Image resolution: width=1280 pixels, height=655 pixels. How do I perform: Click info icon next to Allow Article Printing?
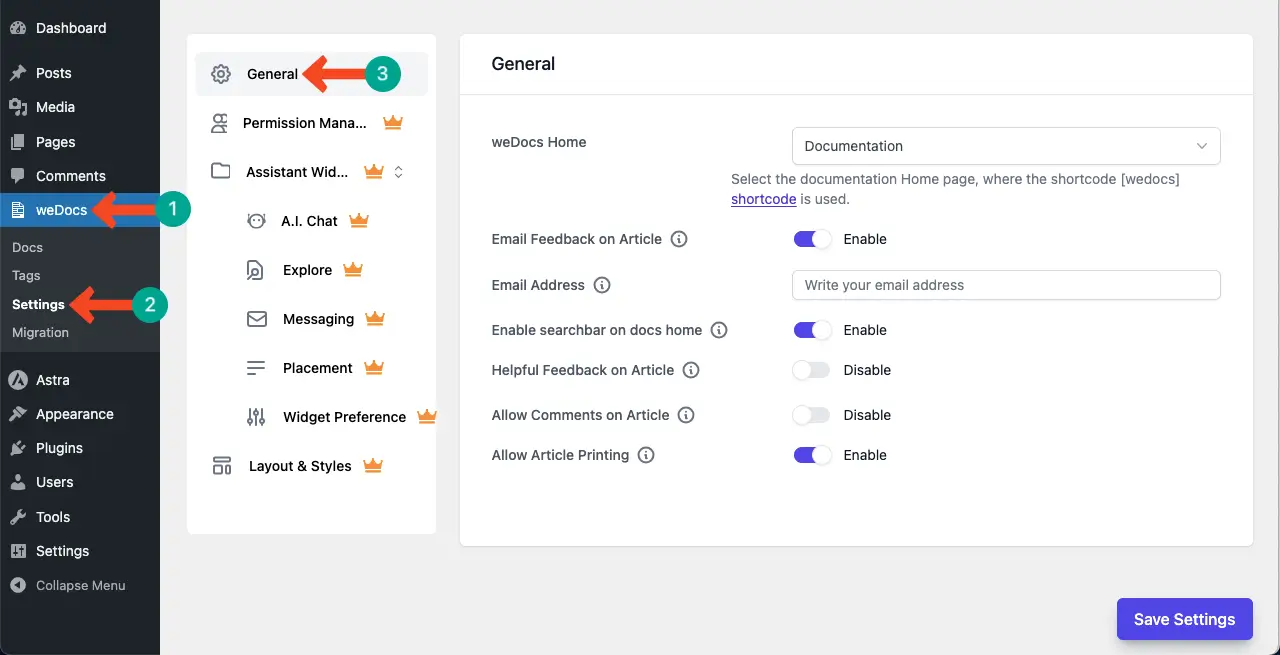tap(646, 455)
